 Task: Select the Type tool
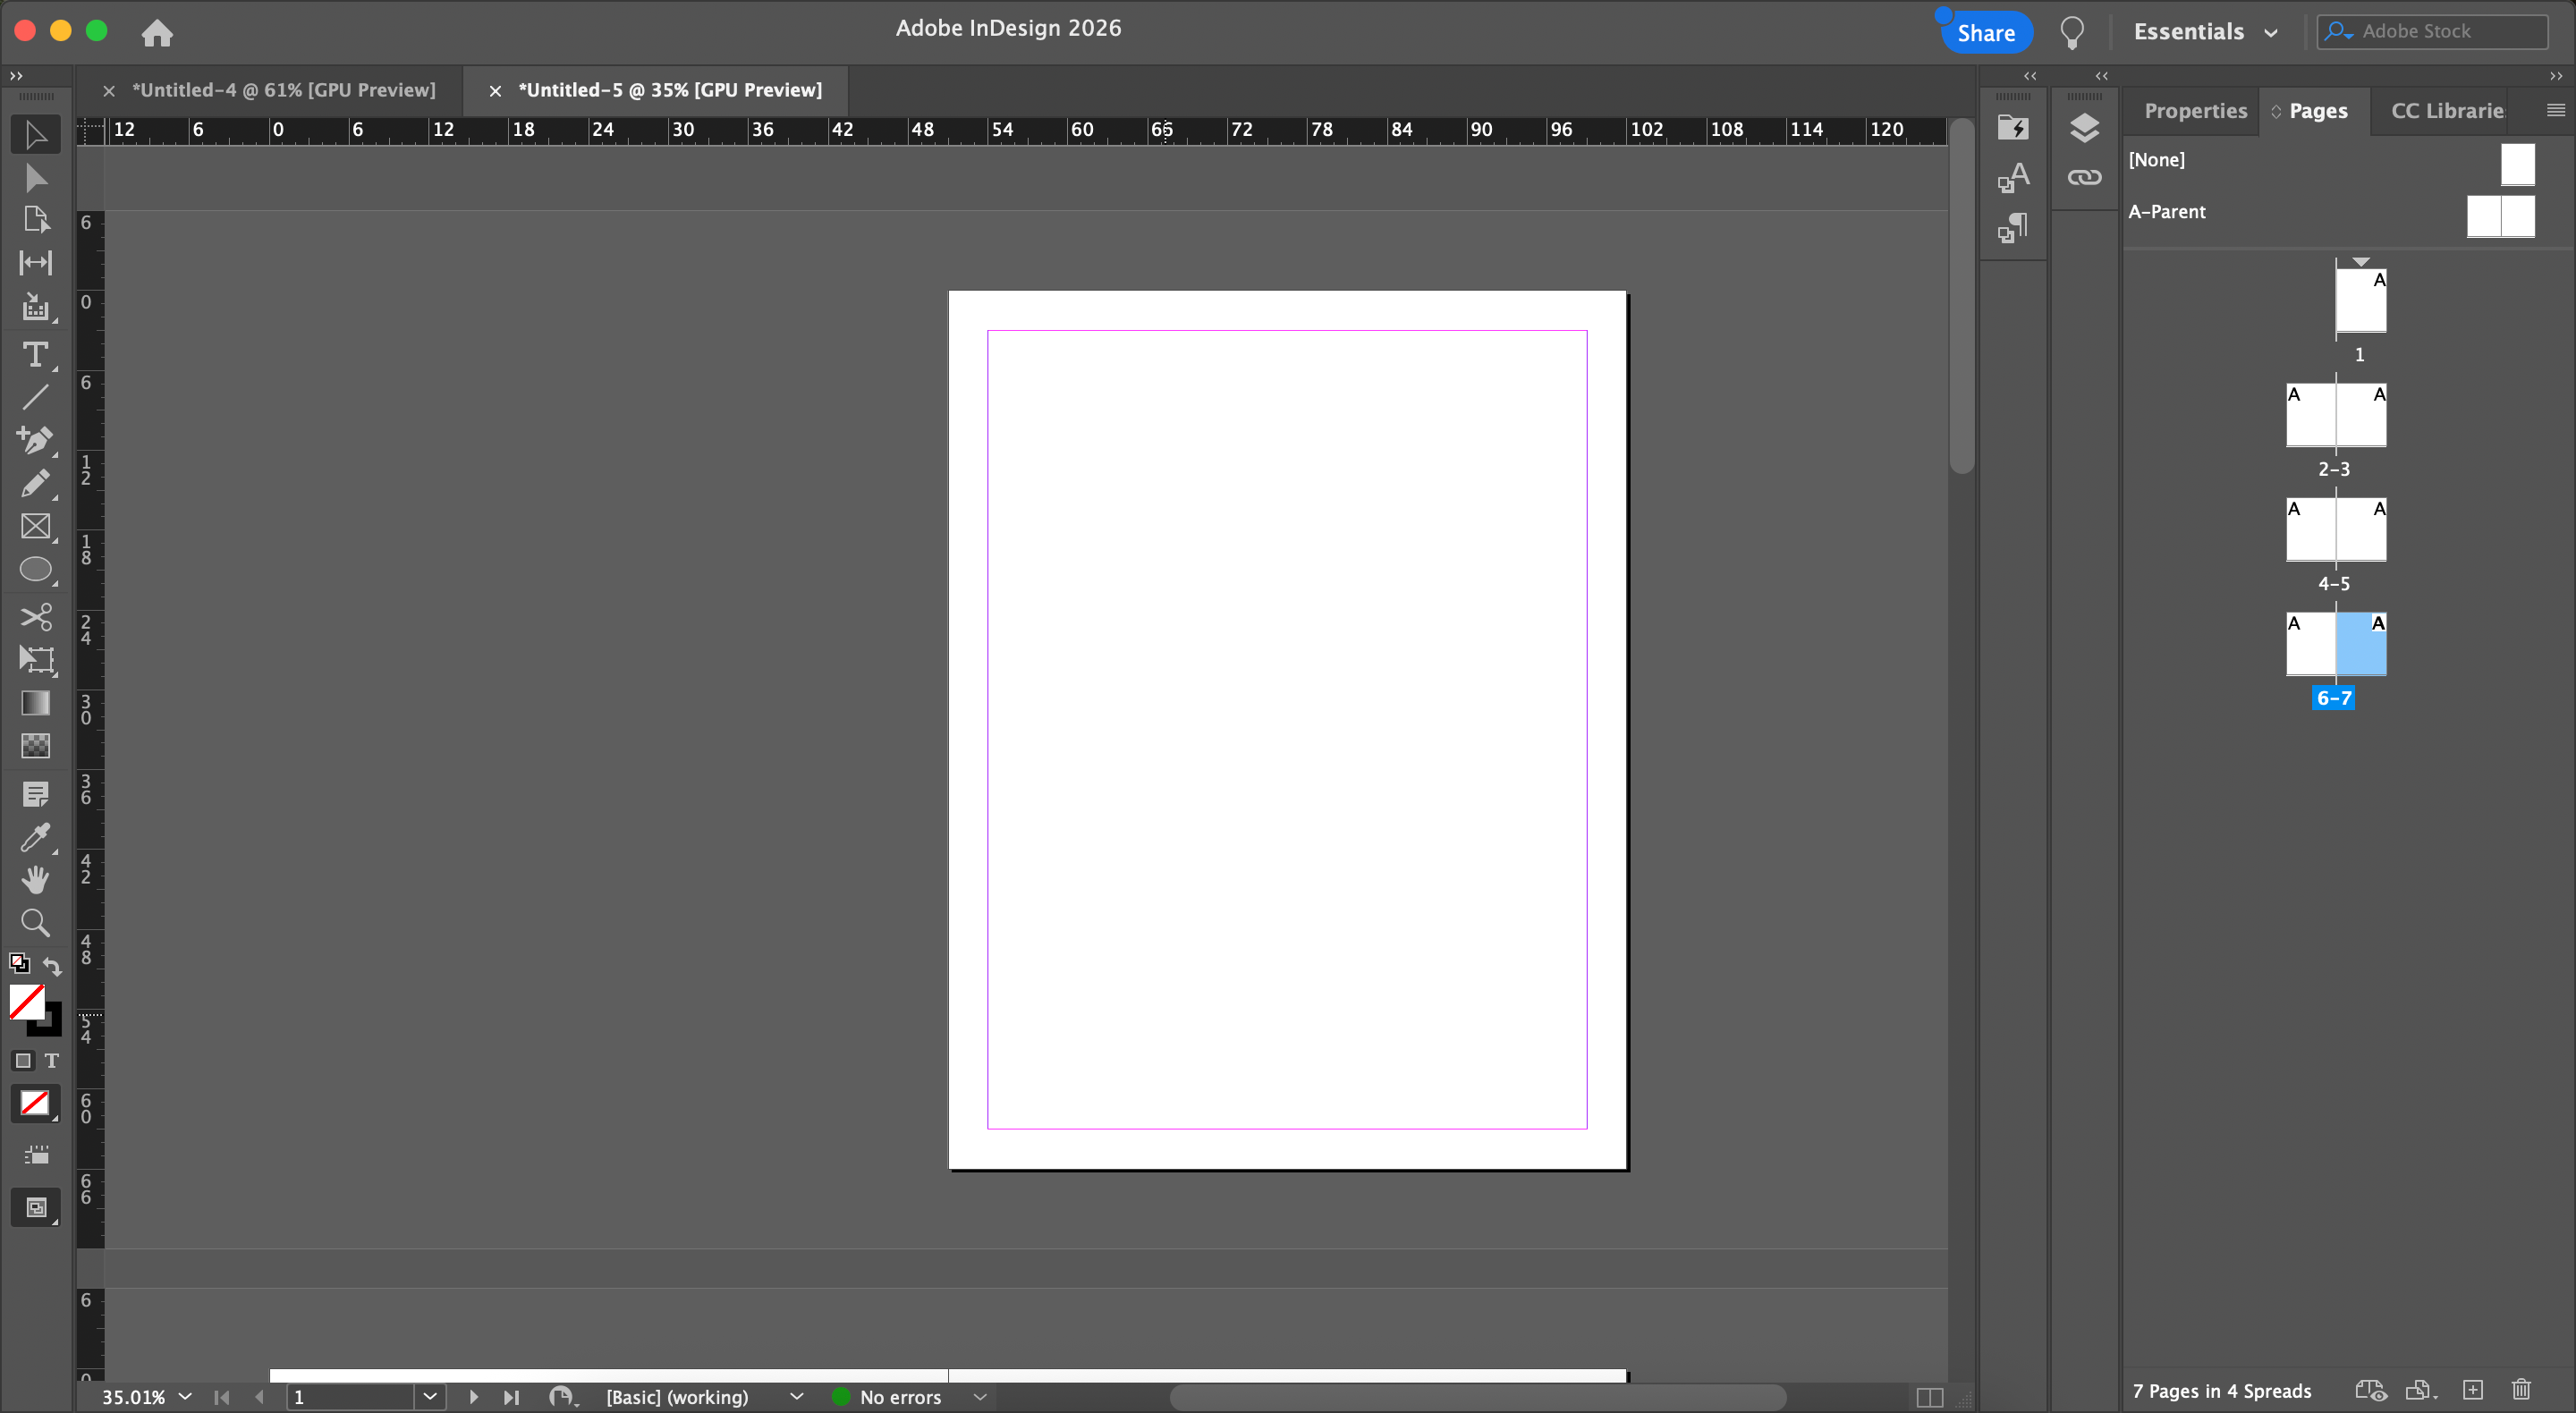pos(35,354)
